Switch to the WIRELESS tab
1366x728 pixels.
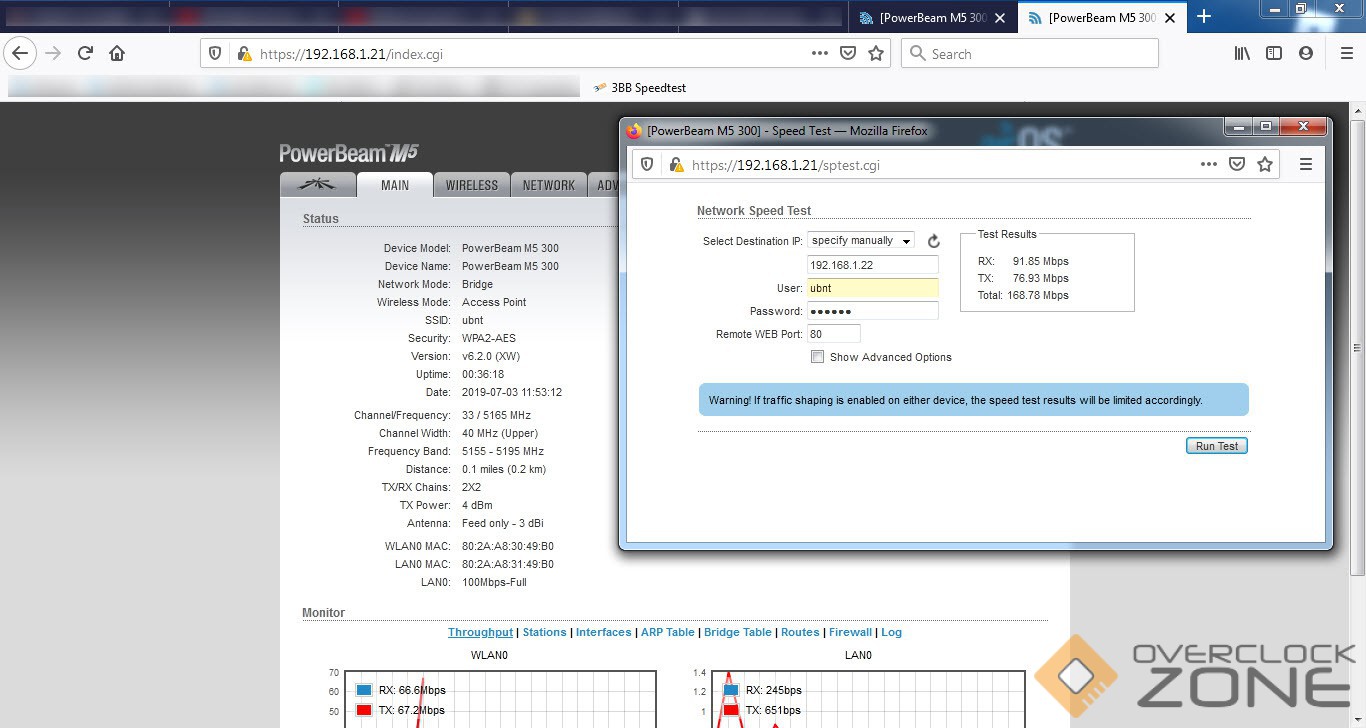pyautogui.click(x=472, y=185)
